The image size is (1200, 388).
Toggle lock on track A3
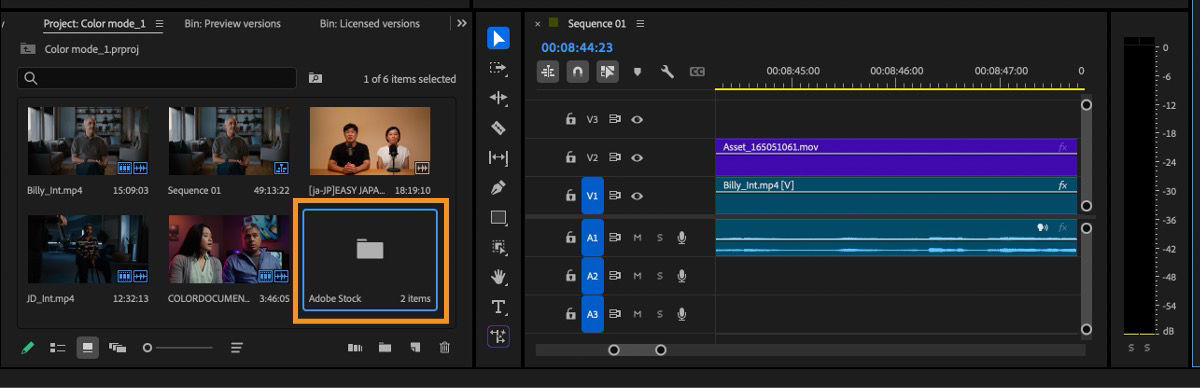coord(571,314)
